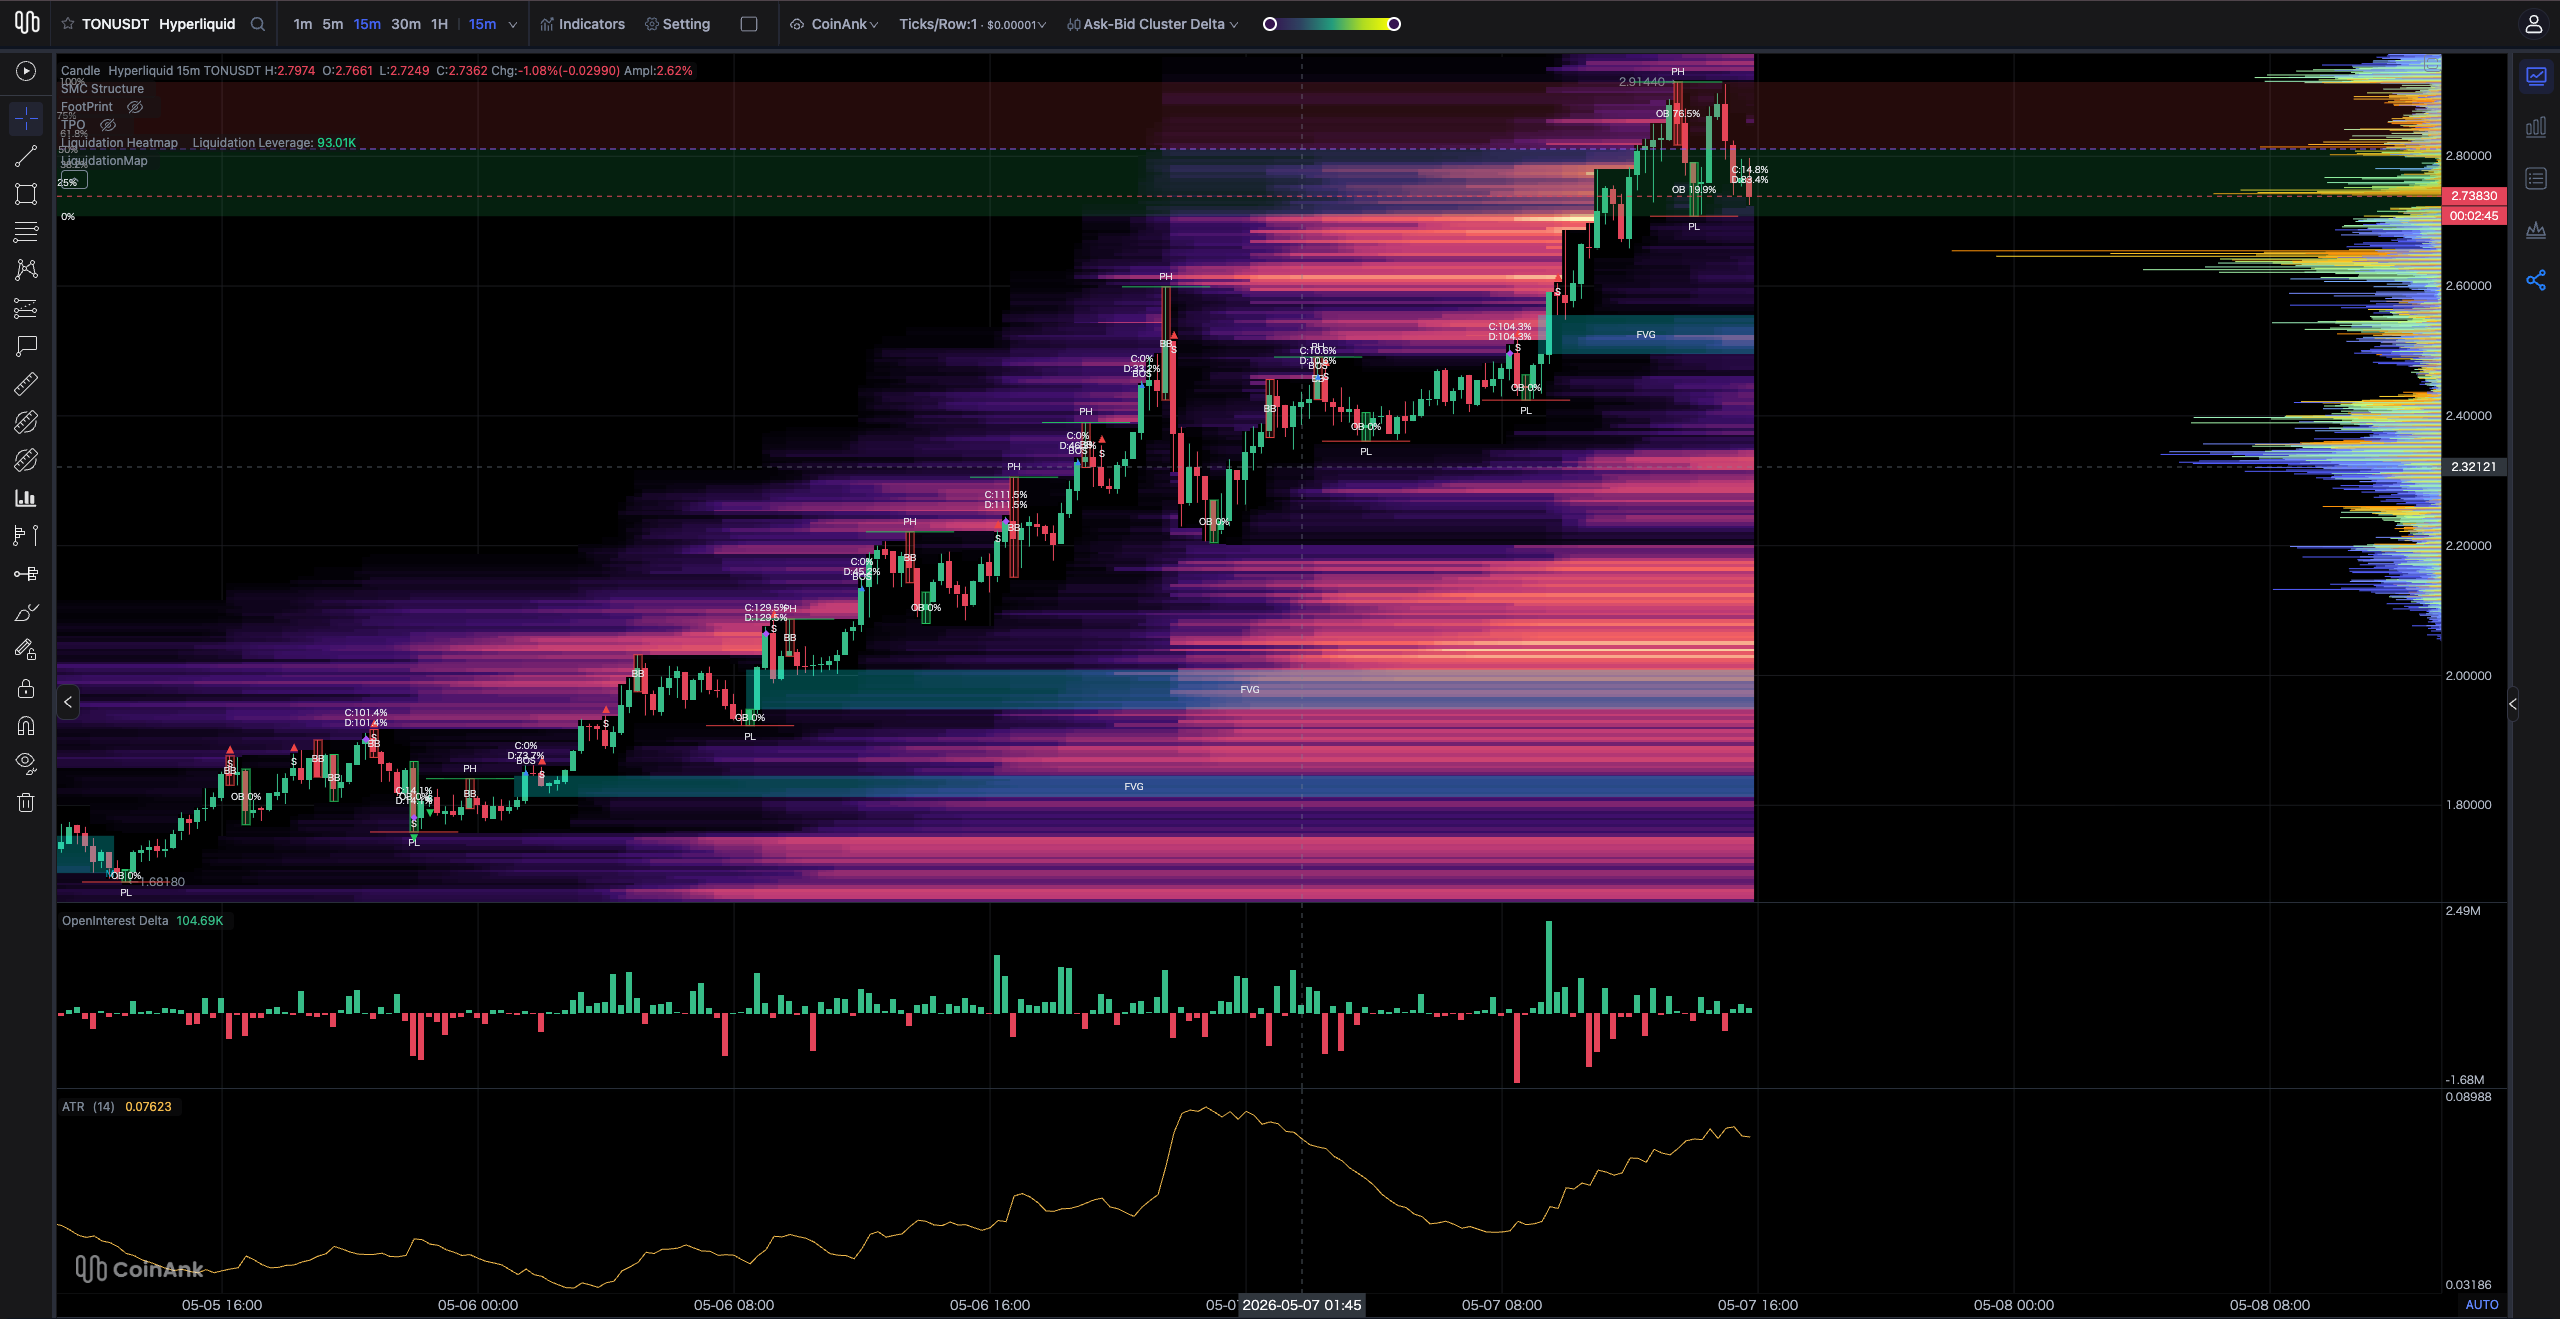Adjust the right handle of heatmap slider
Screen dimensions: 2560x1319
pos(1394,24)
